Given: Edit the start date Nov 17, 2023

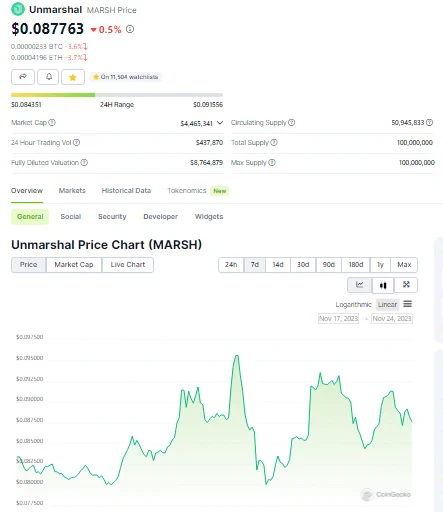Looking at the screenshot, I should point(339,318).
